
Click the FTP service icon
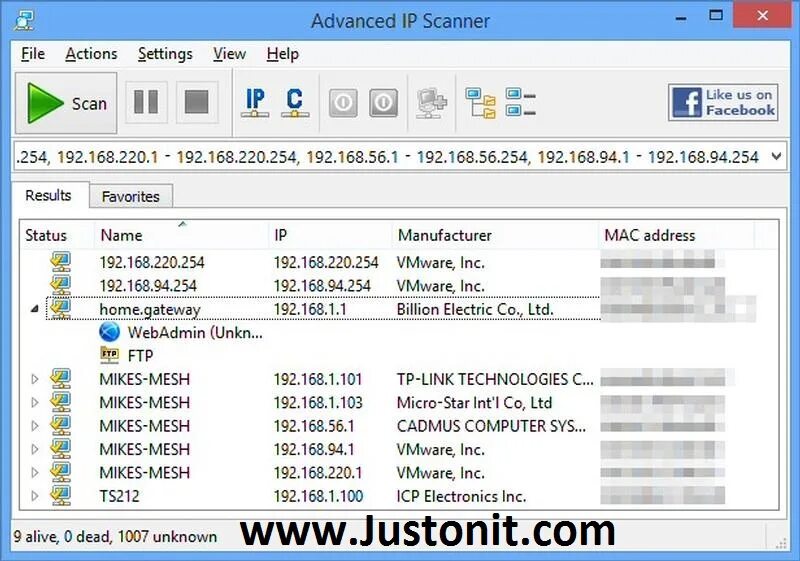(110, 355)
